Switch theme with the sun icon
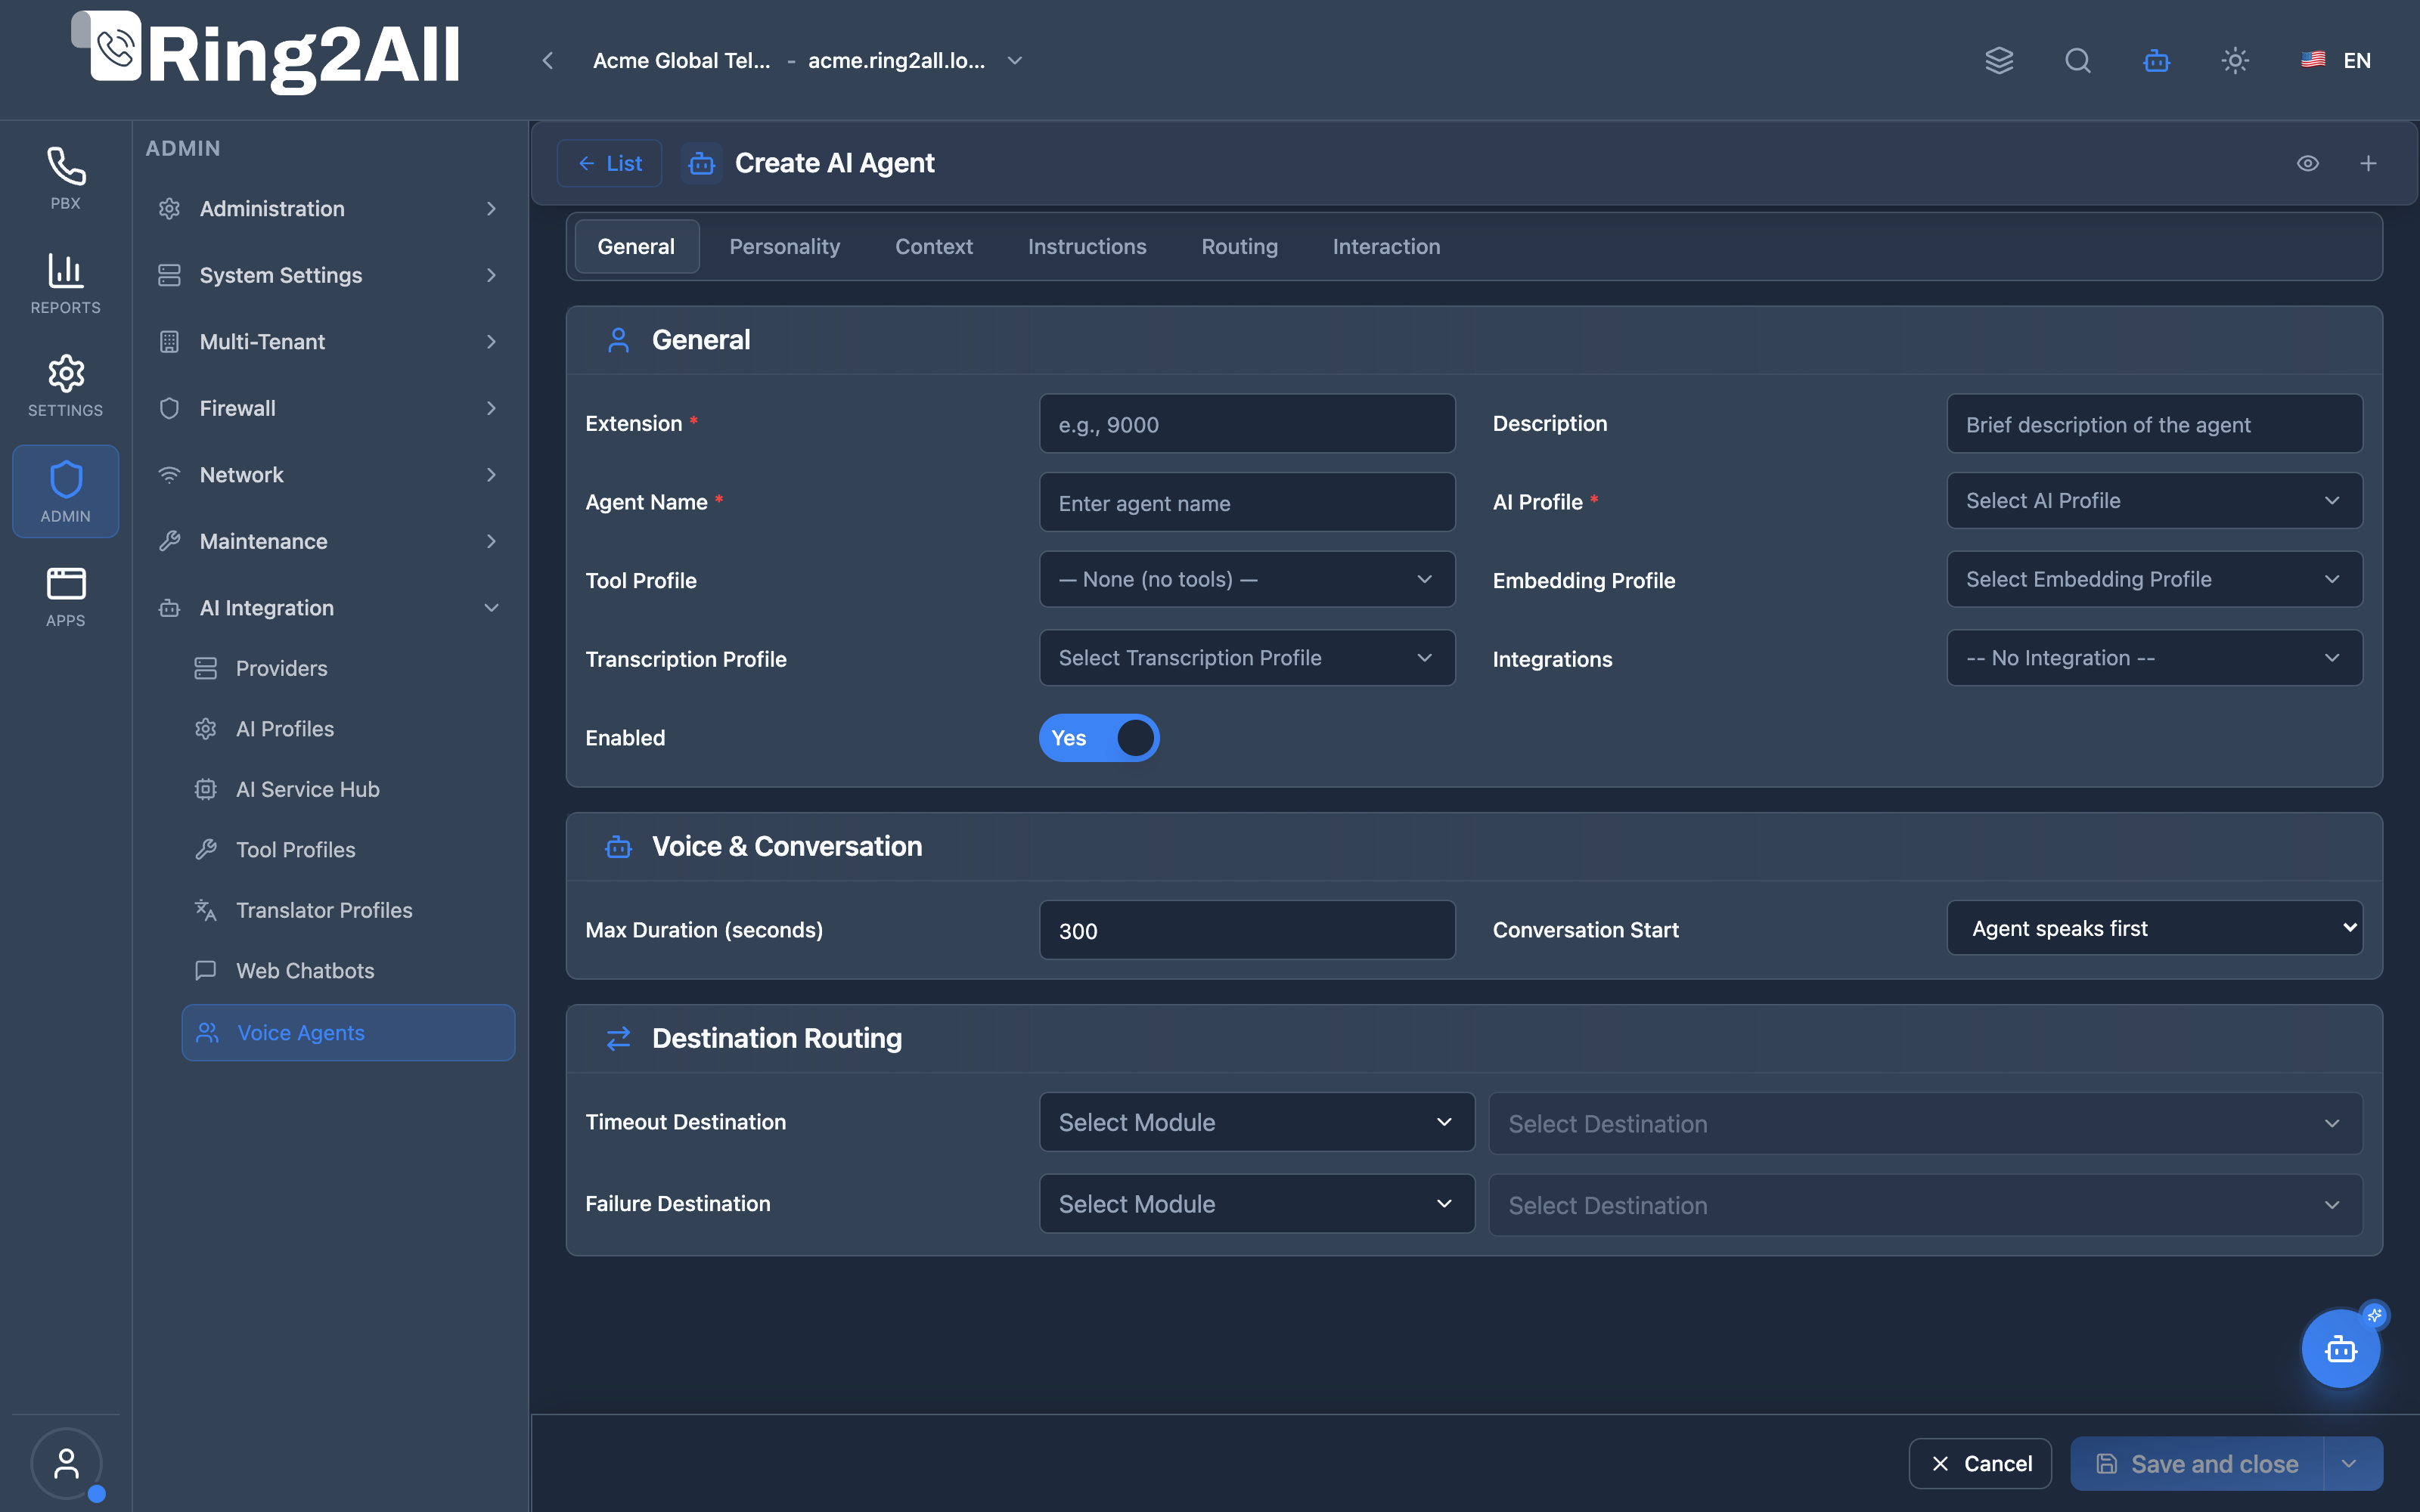This screenshot has width=2420, height=1512. pos(2235,60)
